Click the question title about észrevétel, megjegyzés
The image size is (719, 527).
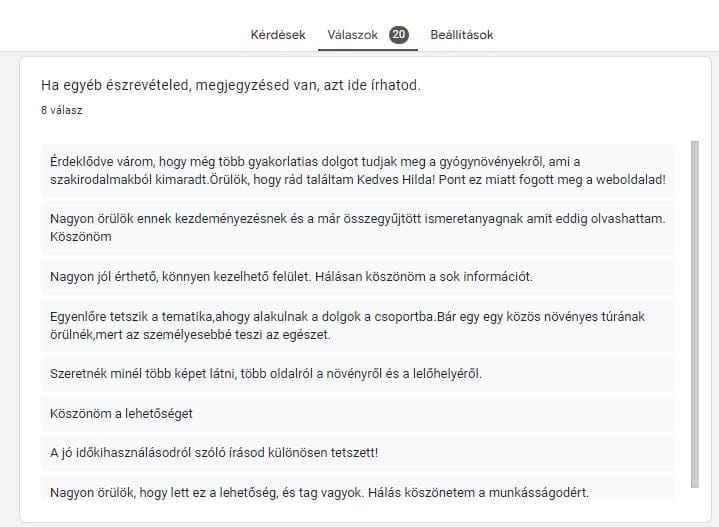pos(231,85)
